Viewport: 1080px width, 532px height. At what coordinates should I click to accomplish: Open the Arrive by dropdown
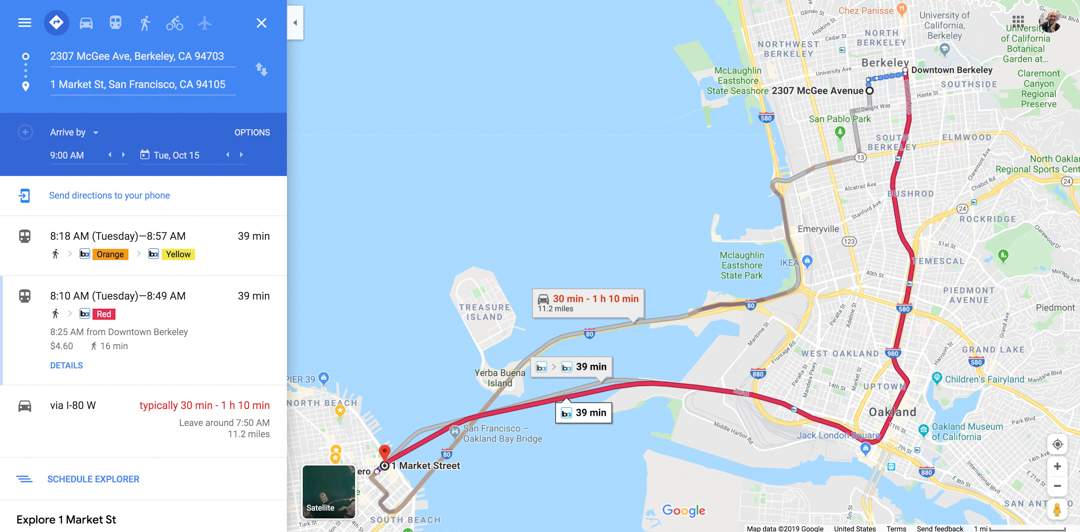pyautogui.click(x=74, y=132)
